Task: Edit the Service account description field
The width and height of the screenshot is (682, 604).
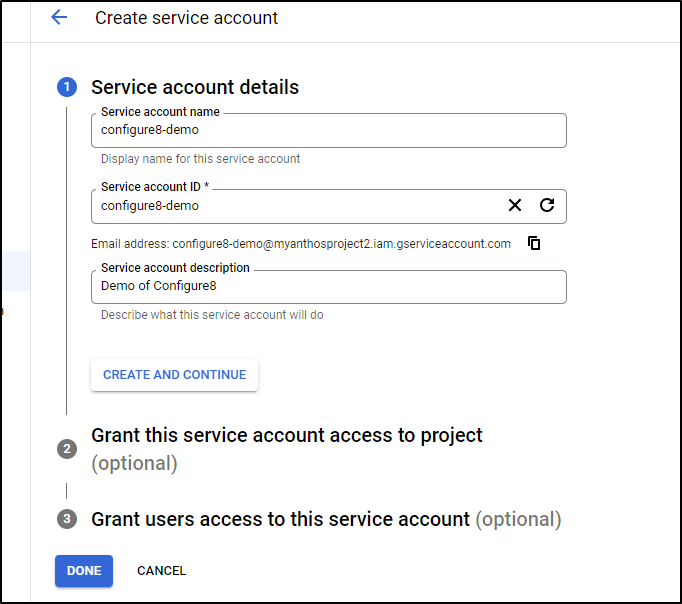Action: point(329,287)
